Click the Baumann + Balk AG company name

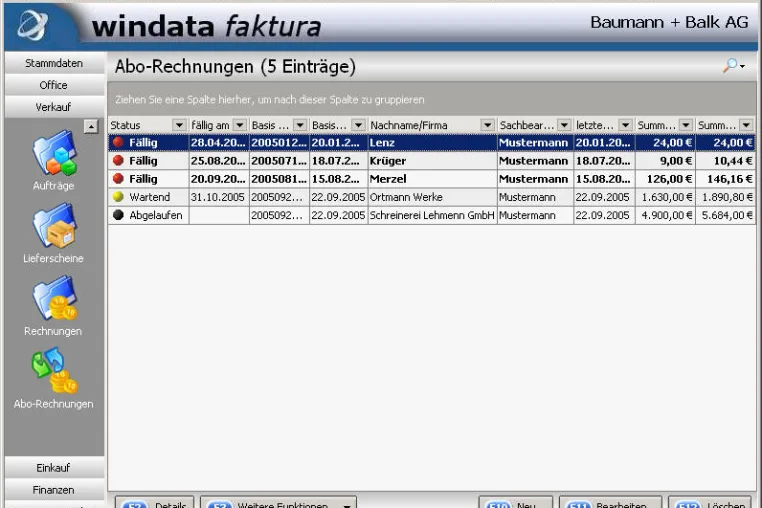(x=669, y=22)
